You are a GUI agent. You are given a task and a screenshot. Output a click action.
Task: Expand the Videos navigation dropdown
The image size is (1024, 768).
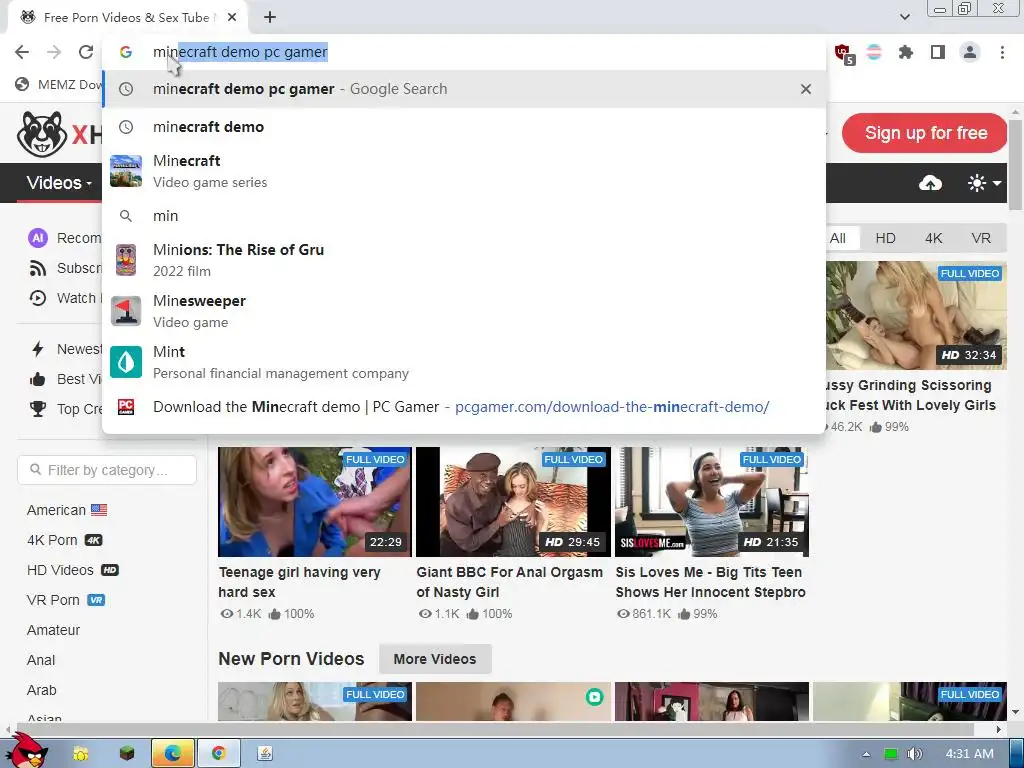59,183
